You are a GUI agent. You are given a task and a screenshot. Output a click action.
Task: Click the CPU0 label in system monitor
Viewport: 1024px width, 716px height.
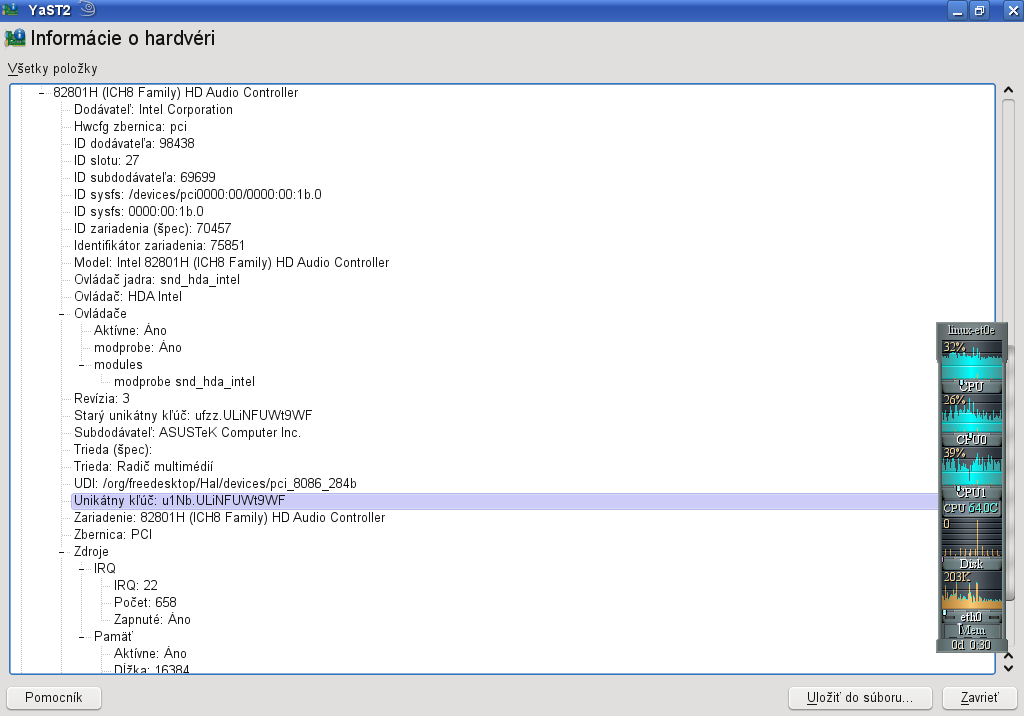tap(971, 439)
